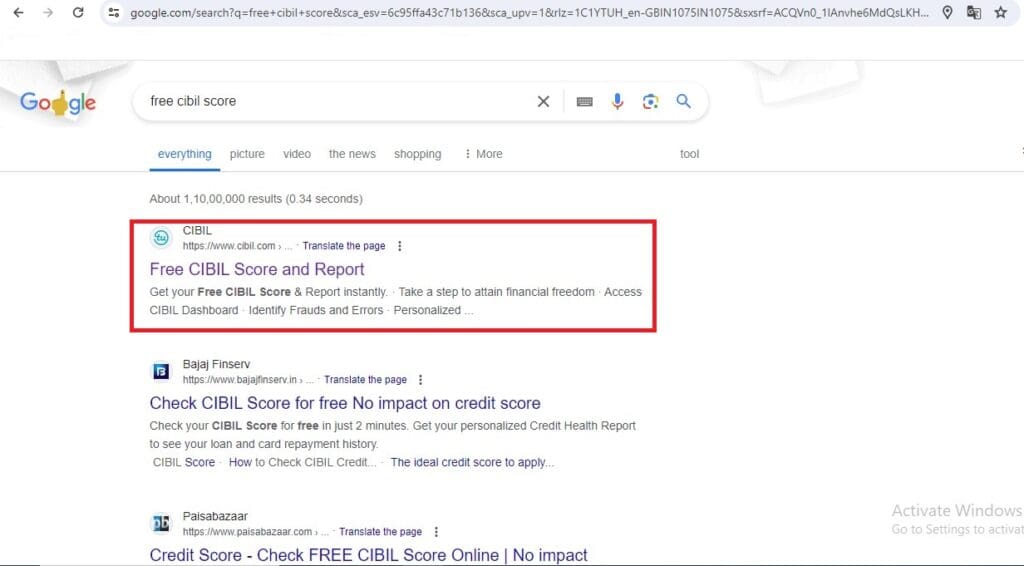Start voice search with microphone icon
The height and width of the screenshot is (566, 1024).
coord(617,101)
